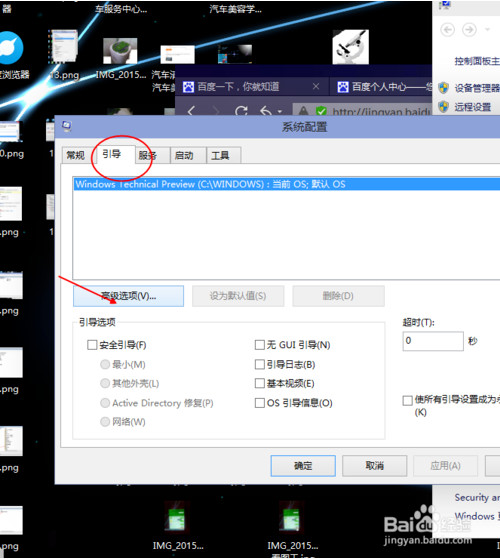Image resolution: width=500 pixels, height=559 pixels.
Task: Click the 应用(A) button
Action: (x=445, y=466)
